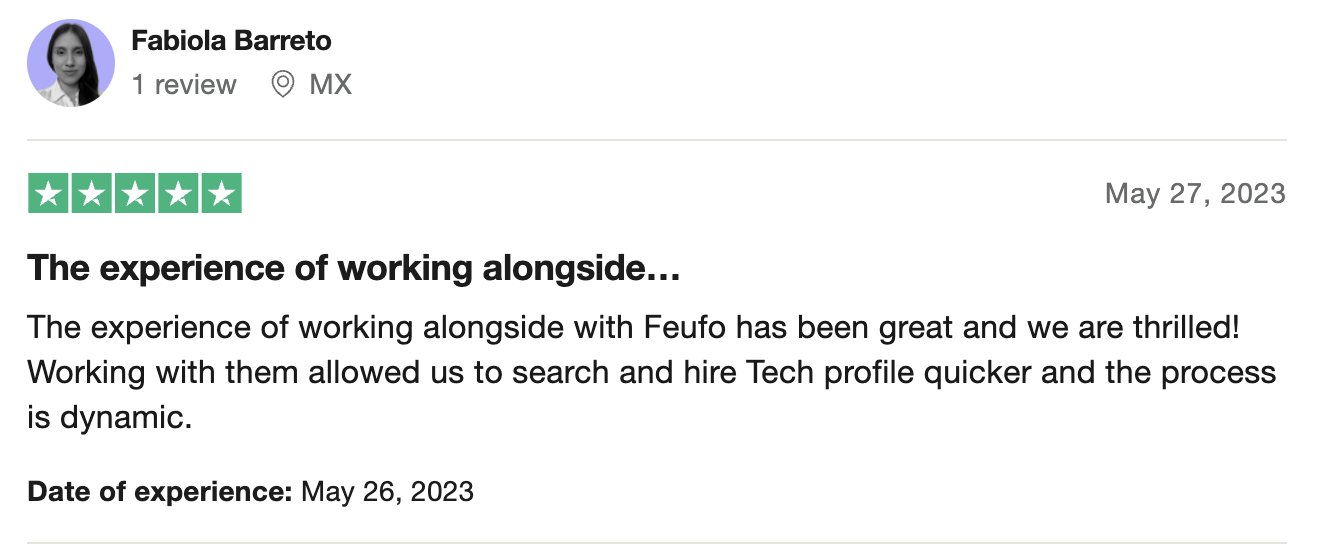The image size is (1318, 544).
Task: Open Fabiola Barreto's profile avatar
Action: tap(71, 63)
